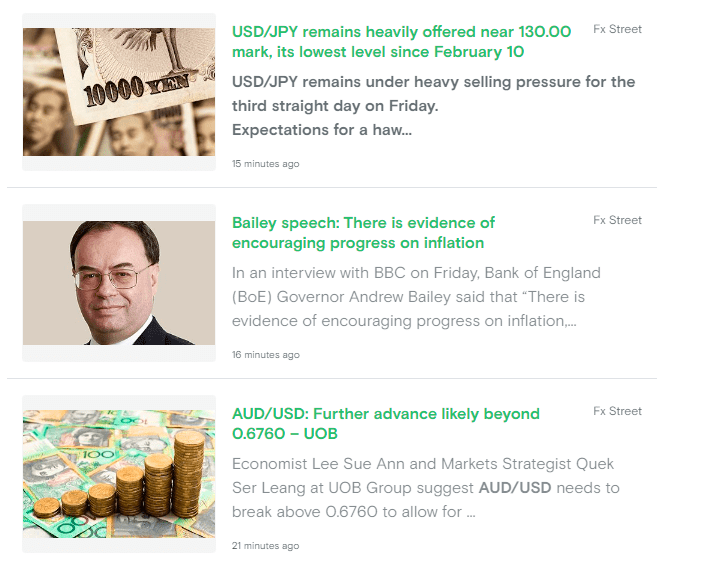The height and width of the screenshot is (577, 701).
Task: Click 'encouraging progress on inflation' title line
Action: pos(358,243)
